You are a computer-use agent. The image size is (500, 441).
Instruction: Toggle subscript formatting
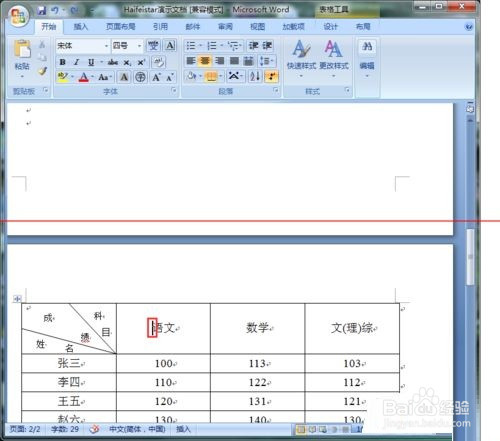pos(127,62)
